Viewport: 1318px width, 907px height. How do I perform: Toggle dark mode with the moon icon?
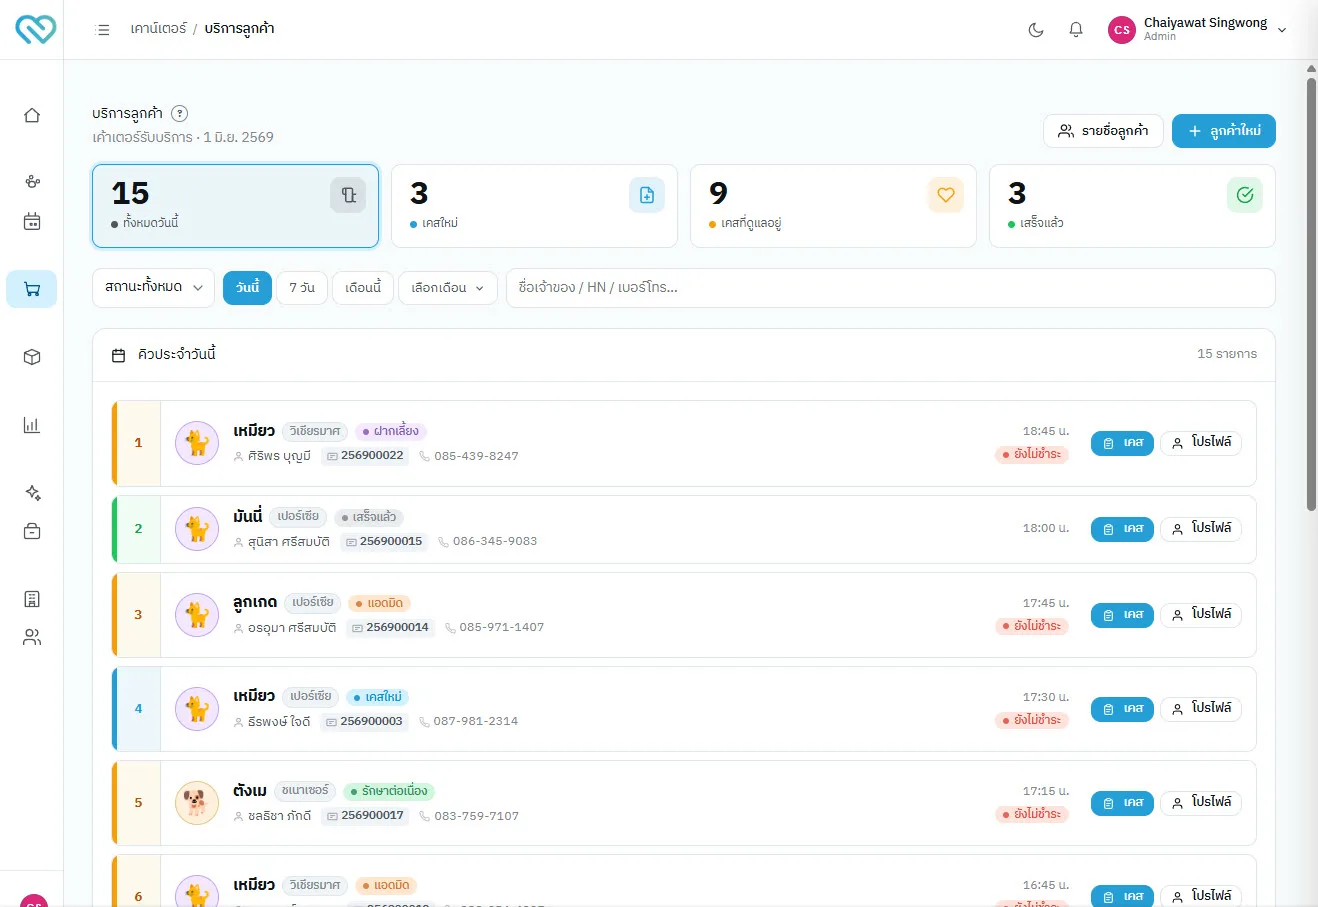click(1036, 30)
